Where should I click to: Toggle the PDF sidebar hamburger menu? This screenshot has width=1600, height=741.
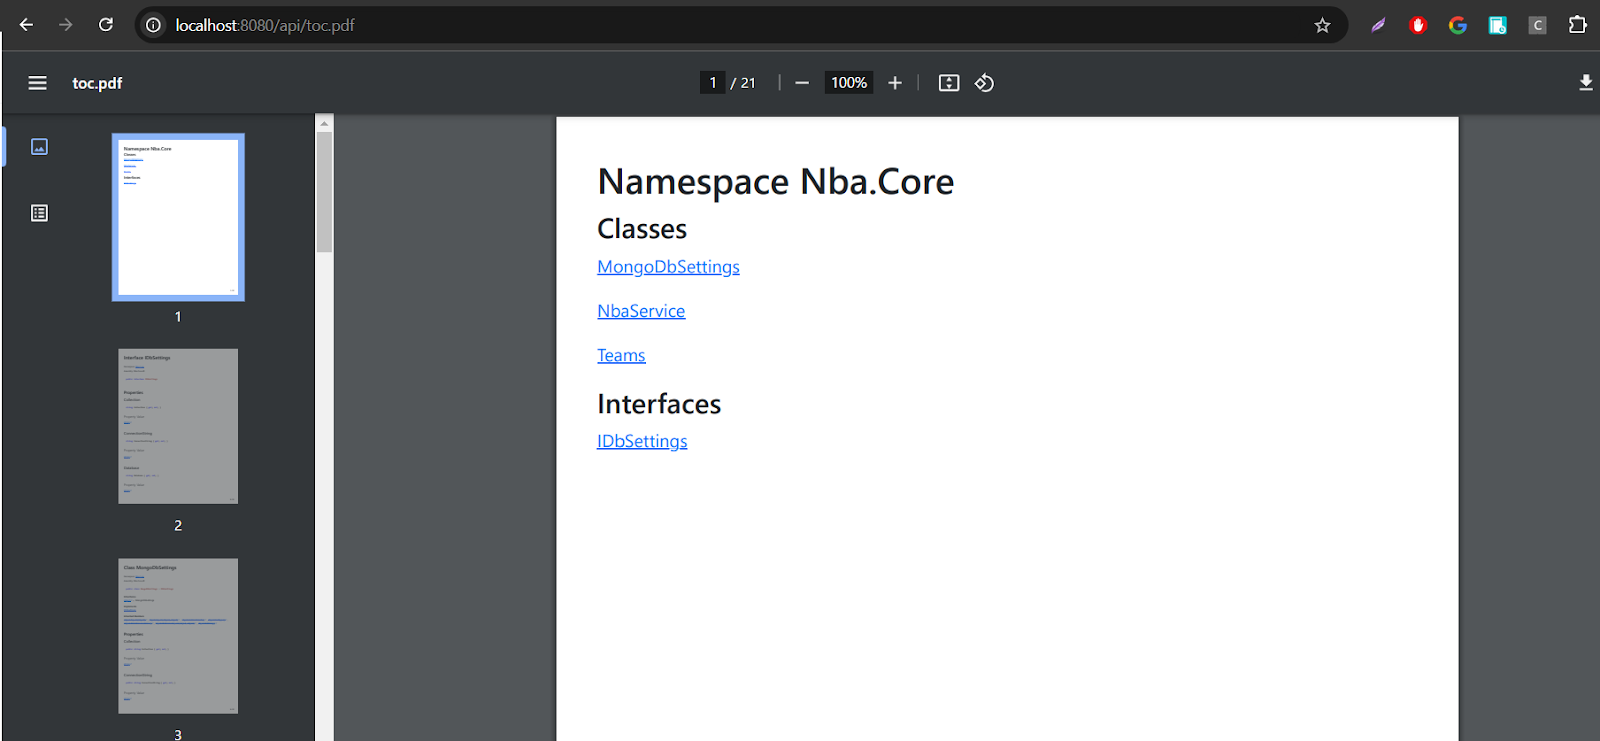click(37, 83)
